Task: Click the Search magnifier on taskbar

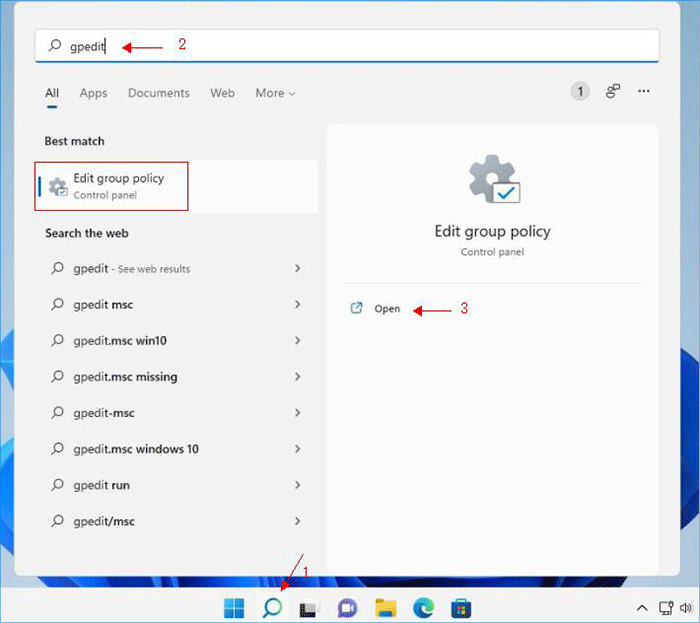Action: (x=272, y=608)
